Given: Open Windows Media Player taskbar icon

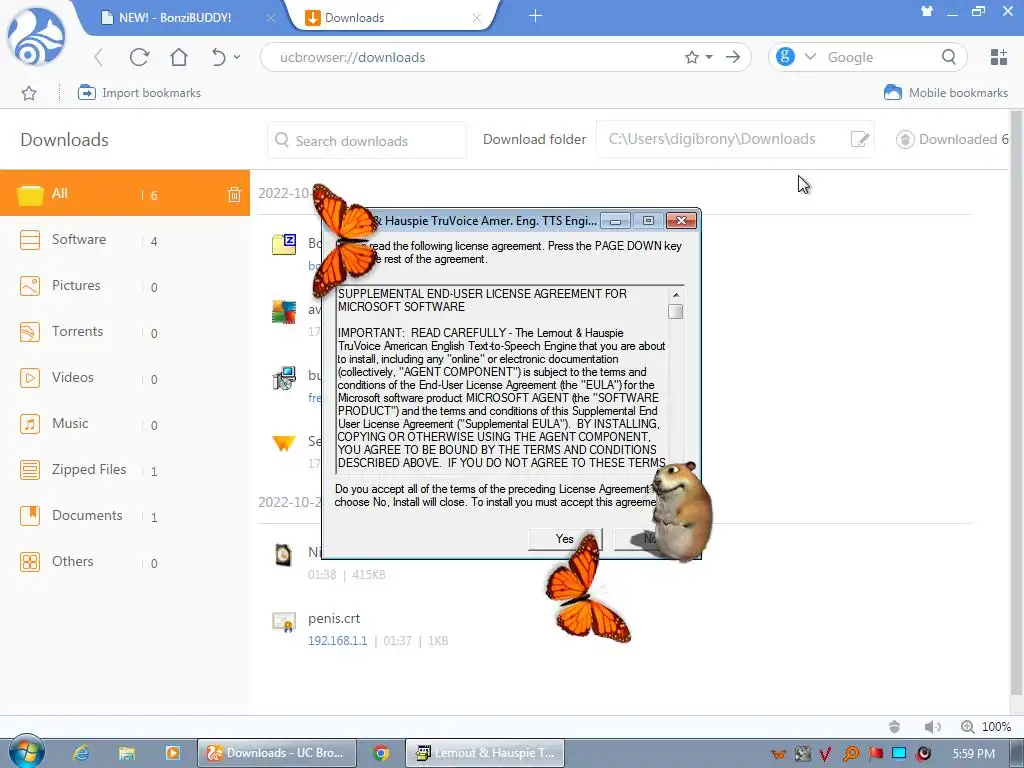Looking at the screenshot, I should pyautogui.click(x=172, y=753).
